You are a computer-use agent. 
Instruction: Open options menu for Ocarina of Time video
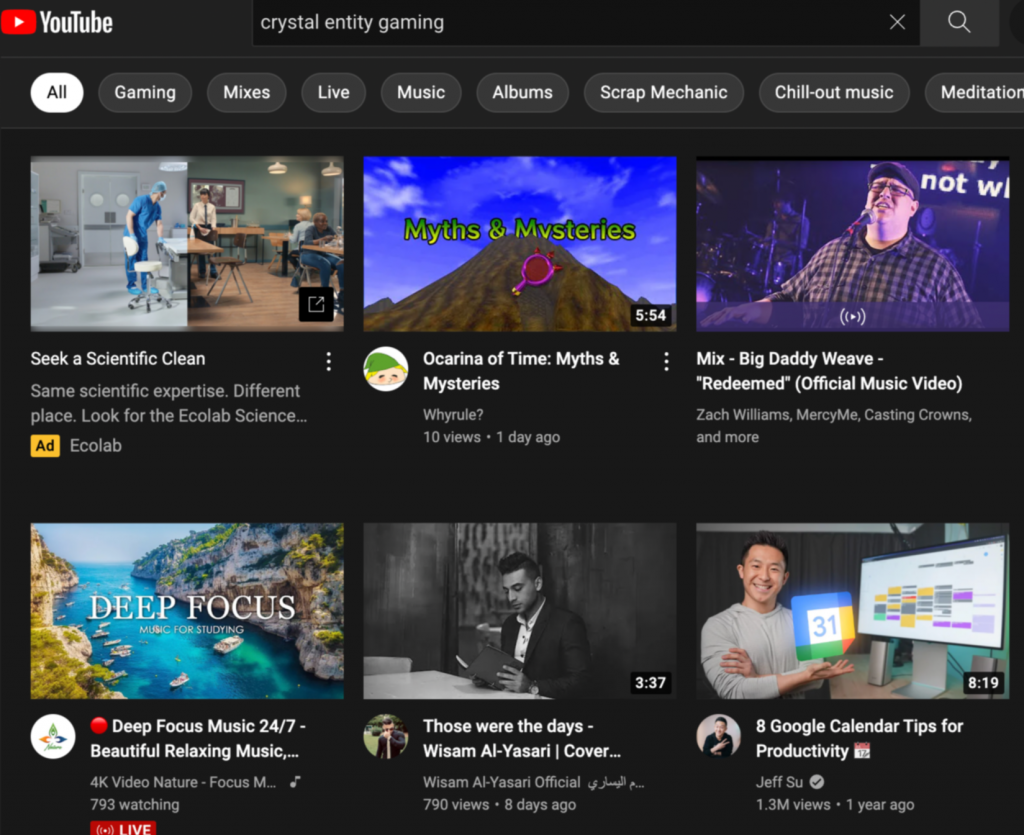(x=666, y=361)
